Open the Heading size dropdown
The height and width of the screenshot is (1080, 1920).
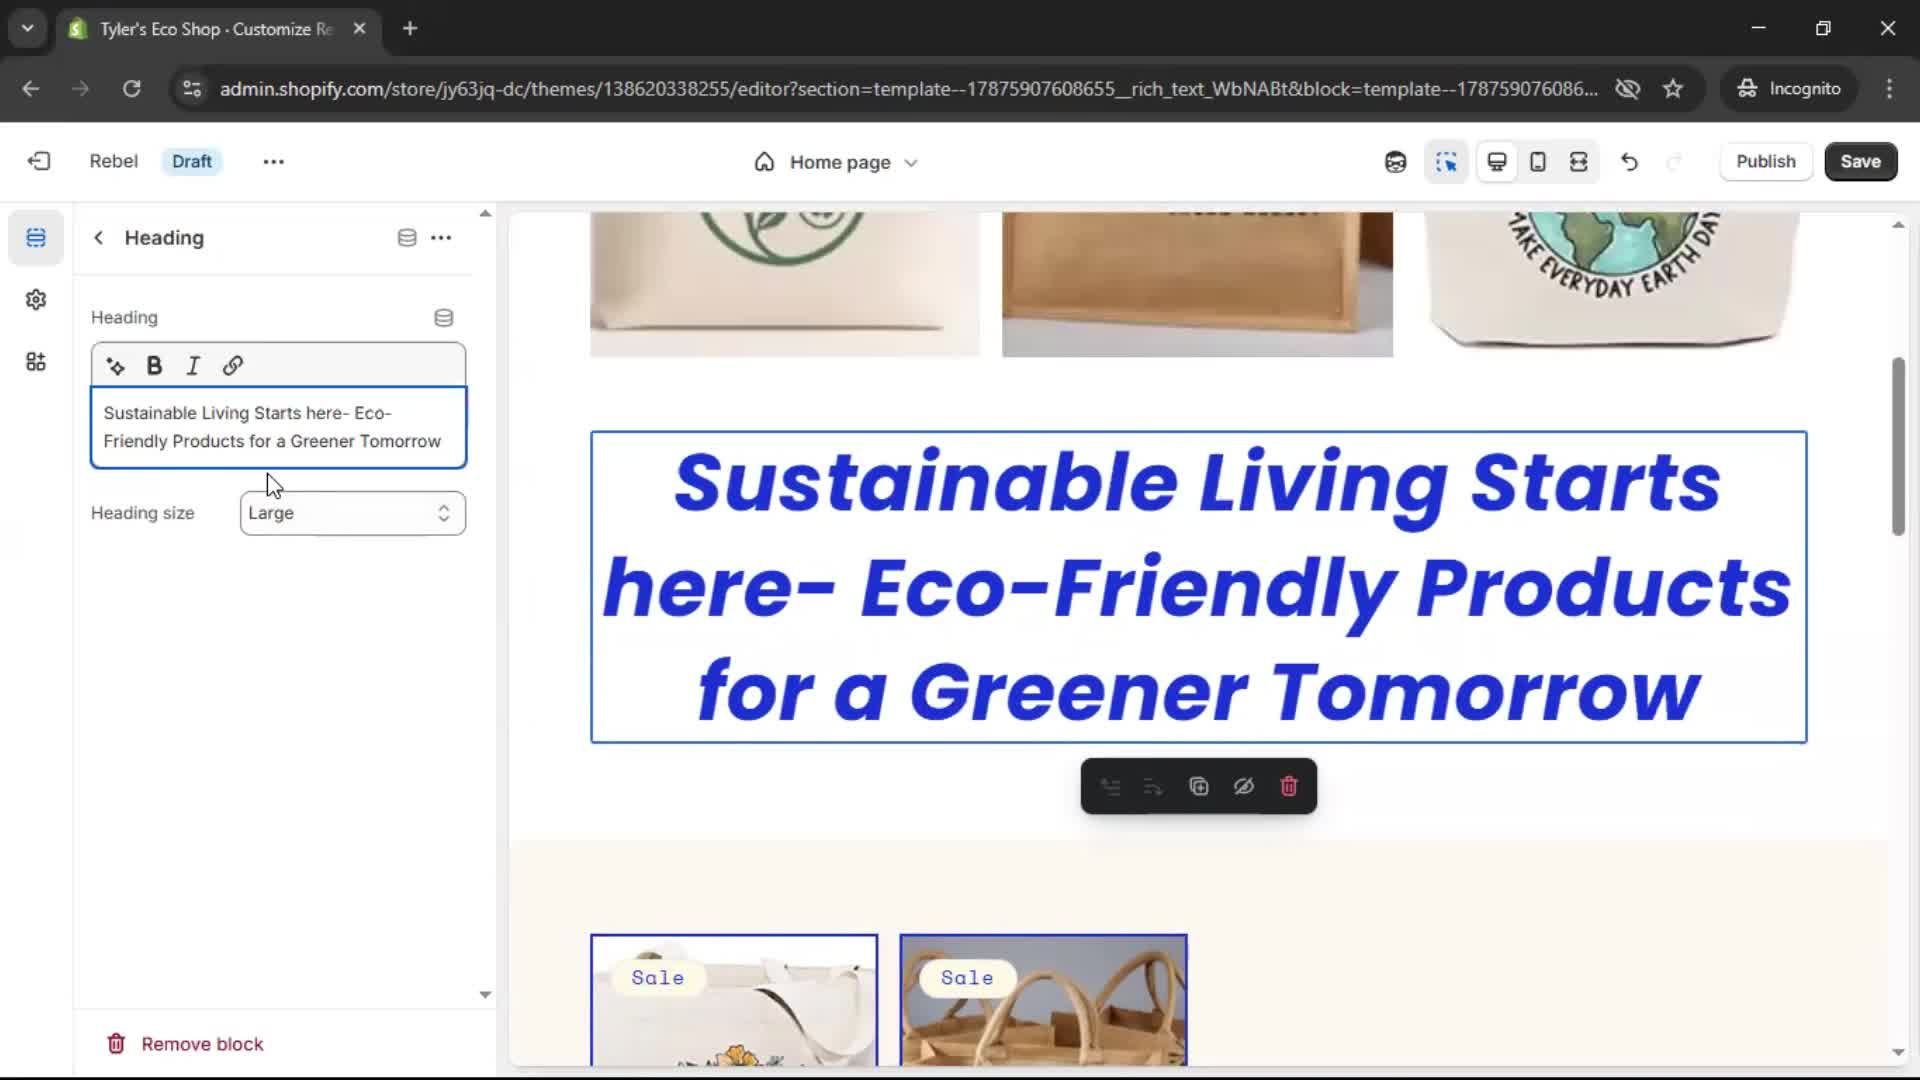[x=352, y=513]
